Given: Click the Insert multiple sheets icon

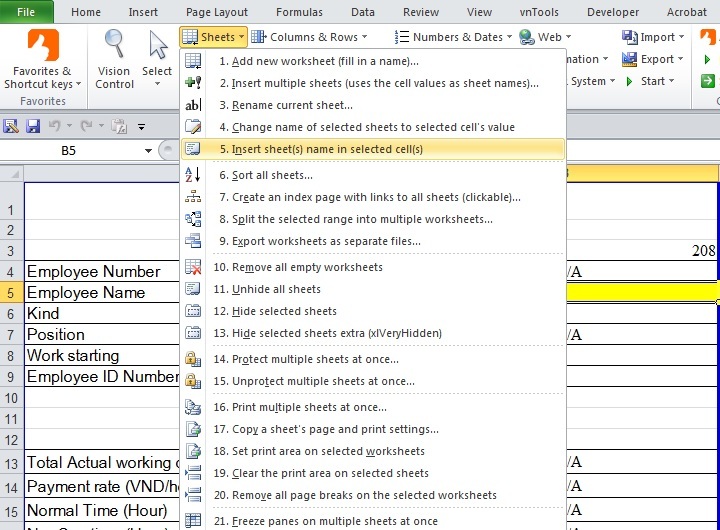Looking at the screenshot, I should tap(193, 83).
